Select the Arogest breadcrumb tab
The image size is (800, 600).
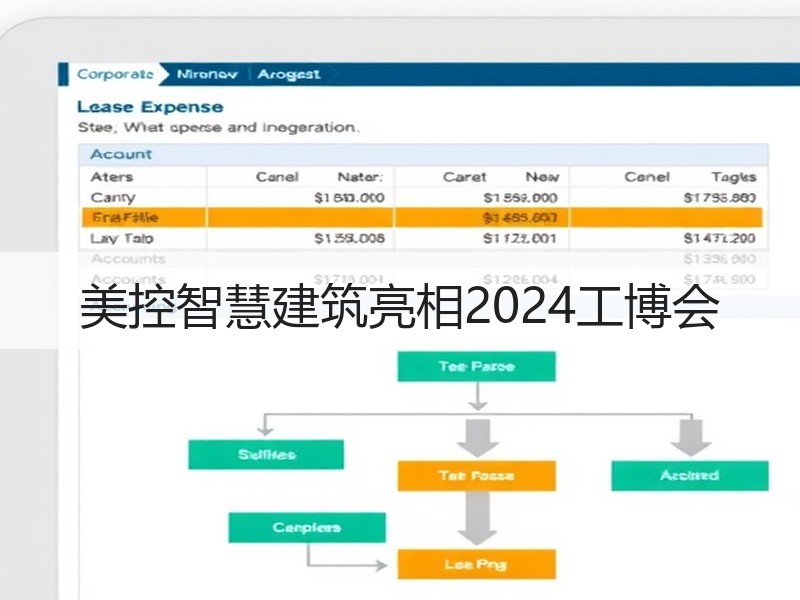point(289,74)
